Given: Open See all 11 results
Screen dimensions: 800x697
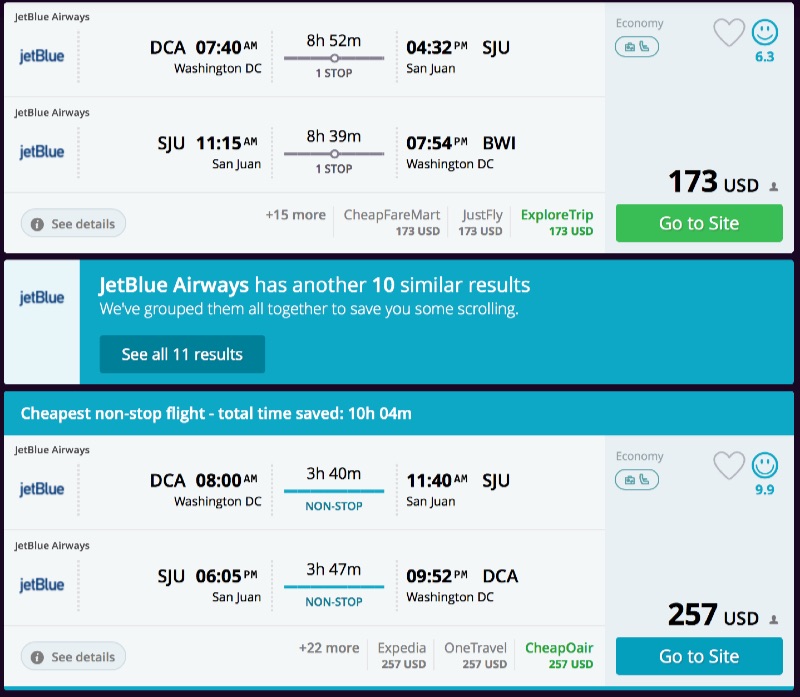Looking at the screenshot, I should tap(182, 354).
